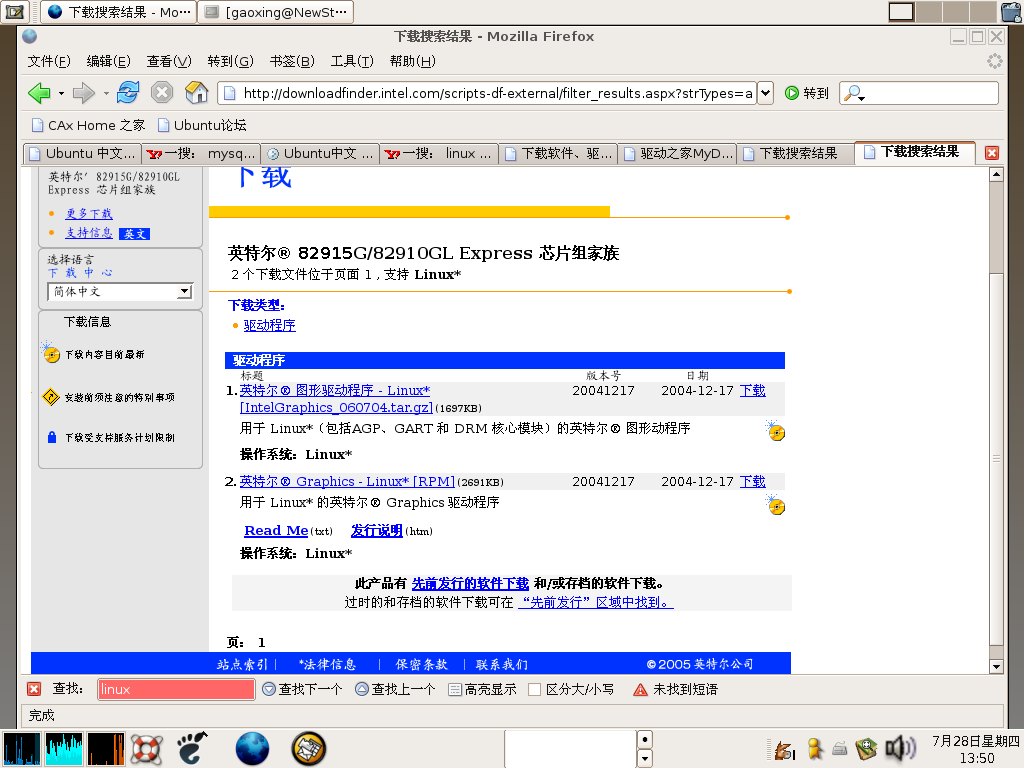Reload the page with refresh icon
The image size is (1024, 768).
(x=128, y=92)
